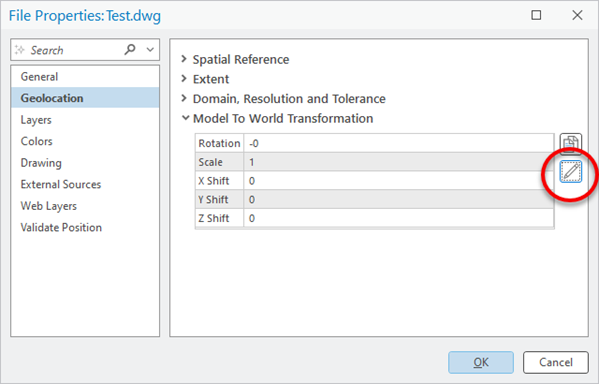Click the Scale value cell
Screen dimensions: 599x384
click(399, 162)
